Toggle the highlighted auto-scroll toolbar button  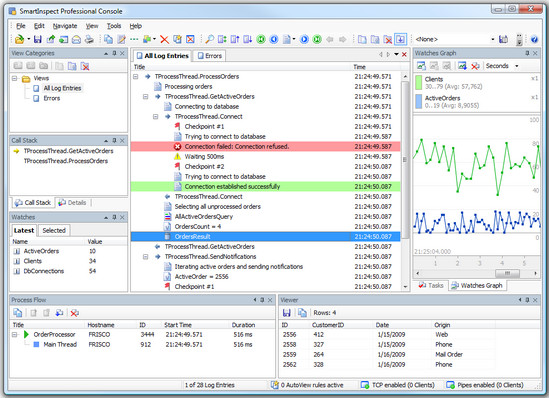pyautogui.click(x=401, y=39)
